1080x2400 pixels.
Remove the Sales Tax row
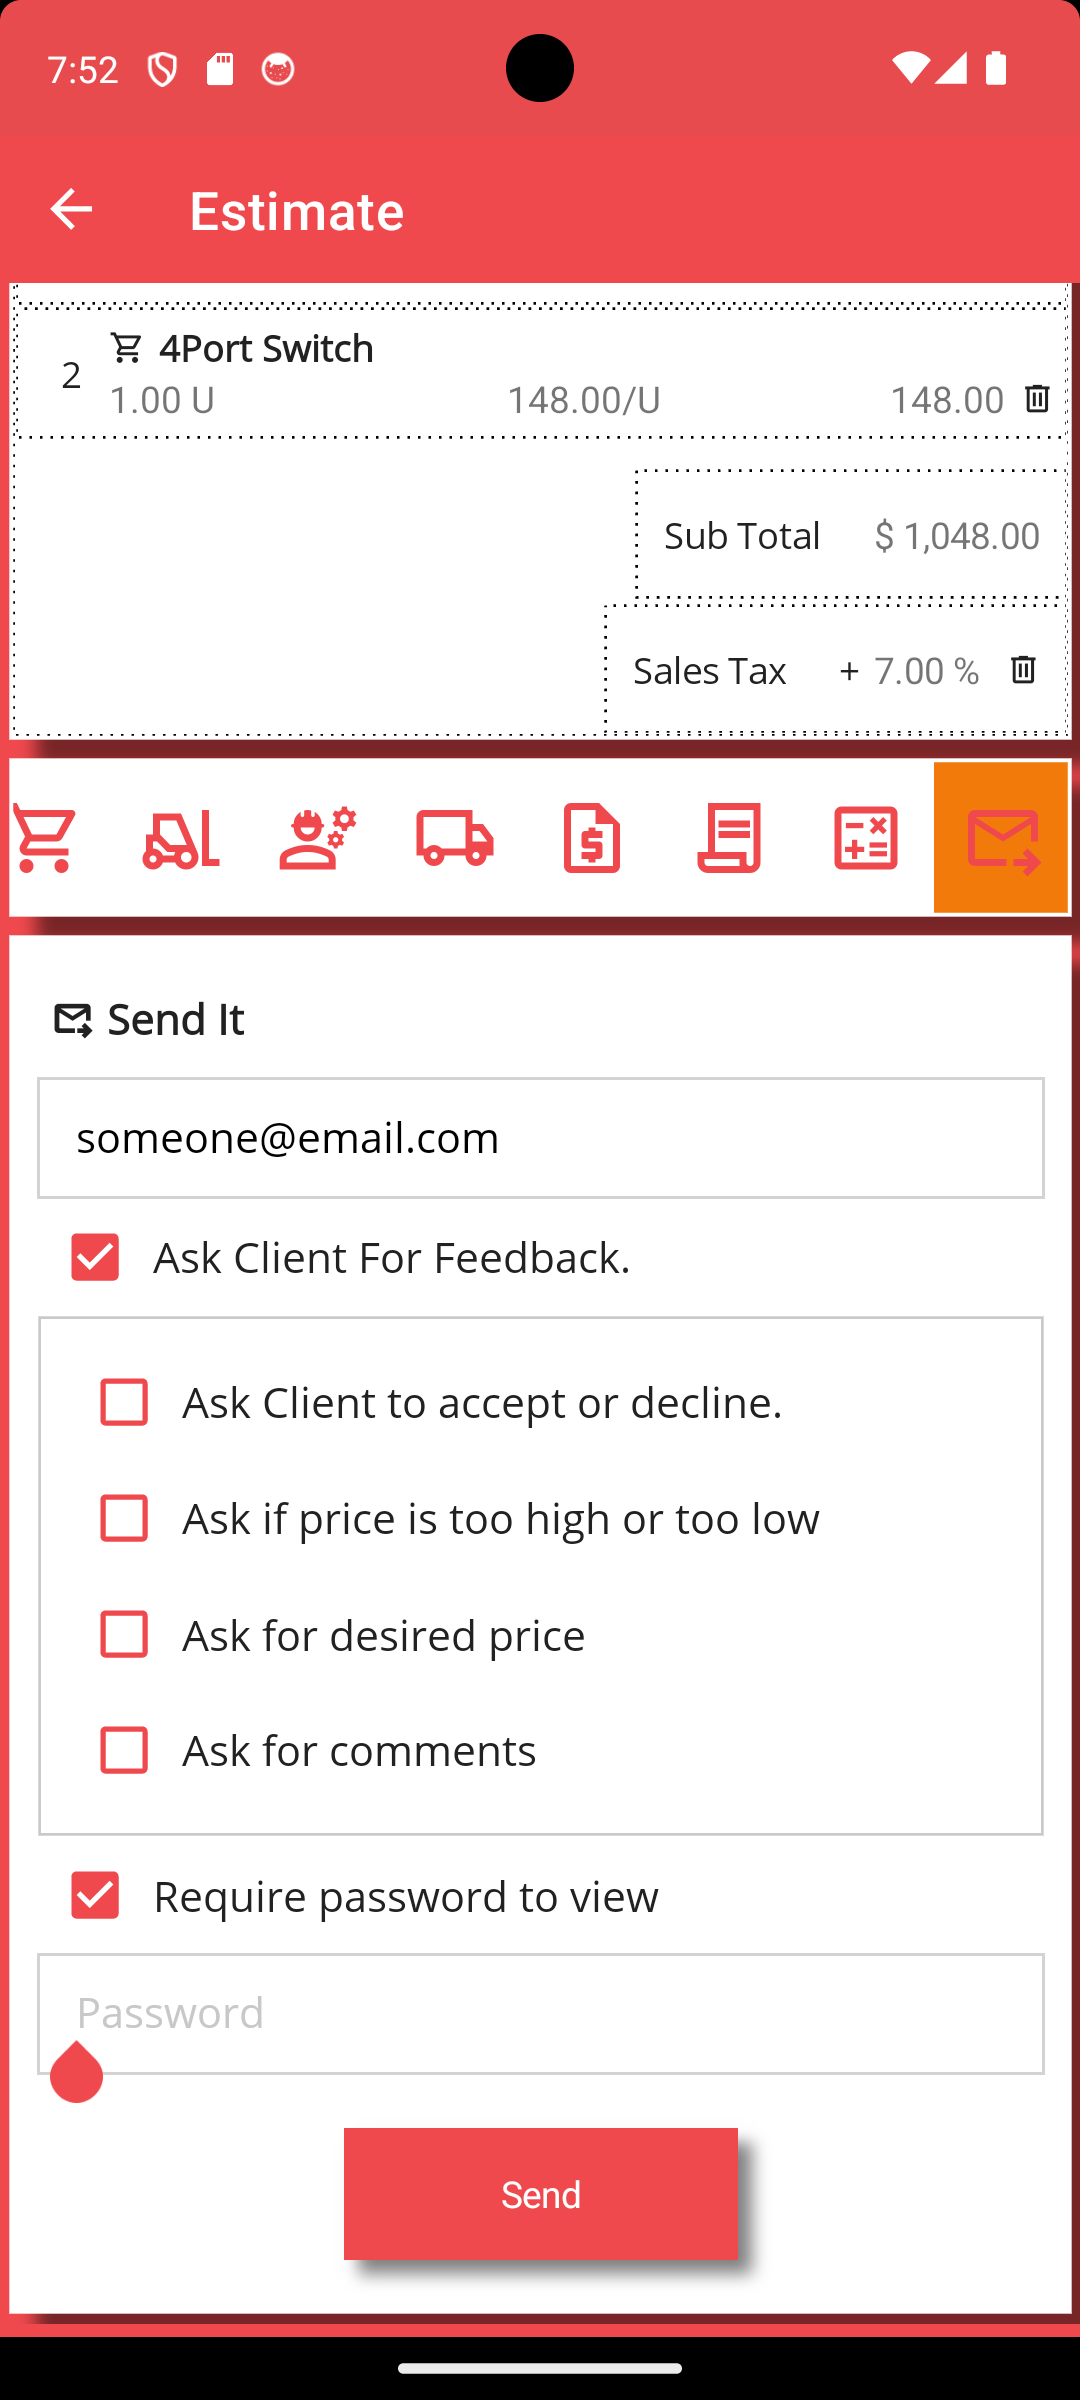pyautogui.click(x=1023, y=670)
